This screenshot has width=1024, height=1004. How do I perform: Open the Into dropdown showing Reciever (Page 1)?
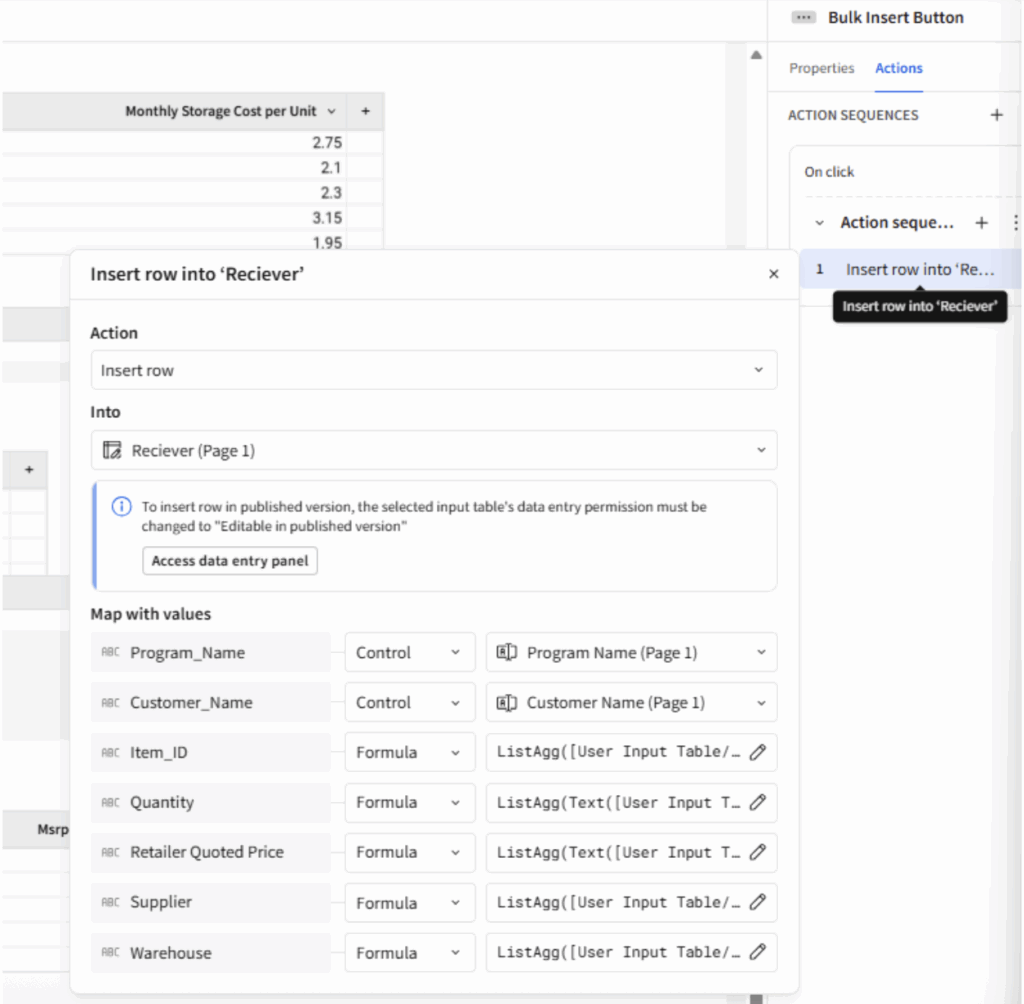(x=433, y=450)
